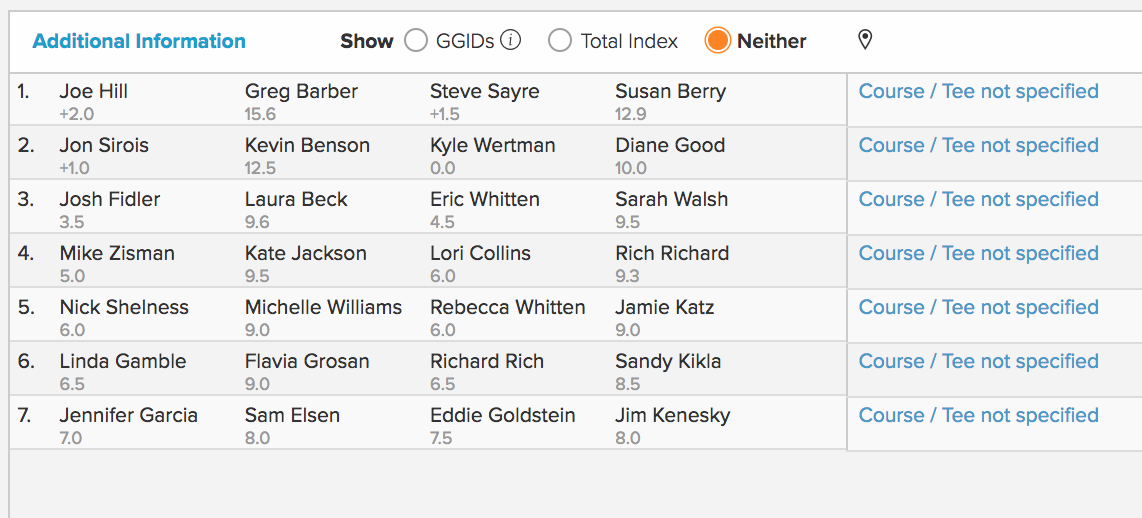Select the Total Index radio button
The height and width of the screenshot is (518, 1142).
(560, 41)
